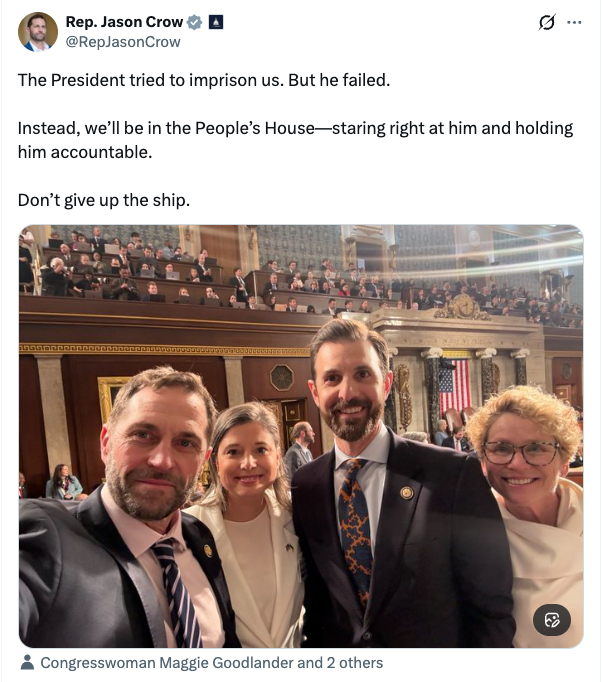
Task: Open Grok explain post icon
Action: (546, 22)
